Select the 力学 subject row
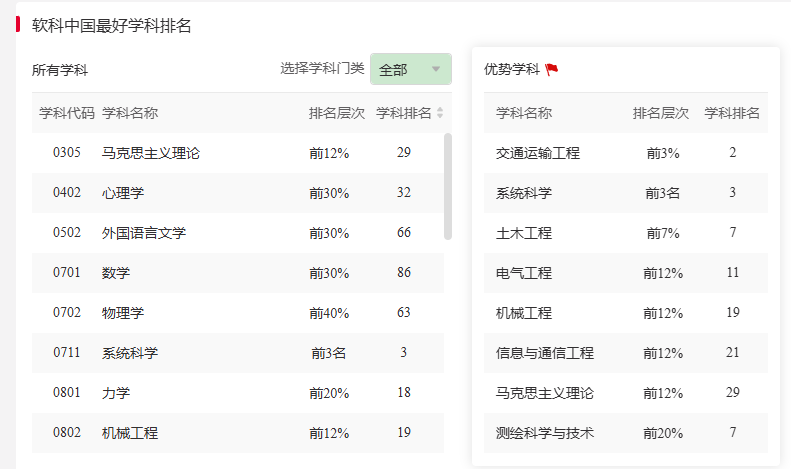The width and height of the screenshot is (791, 469). click(x=116, y=393)
